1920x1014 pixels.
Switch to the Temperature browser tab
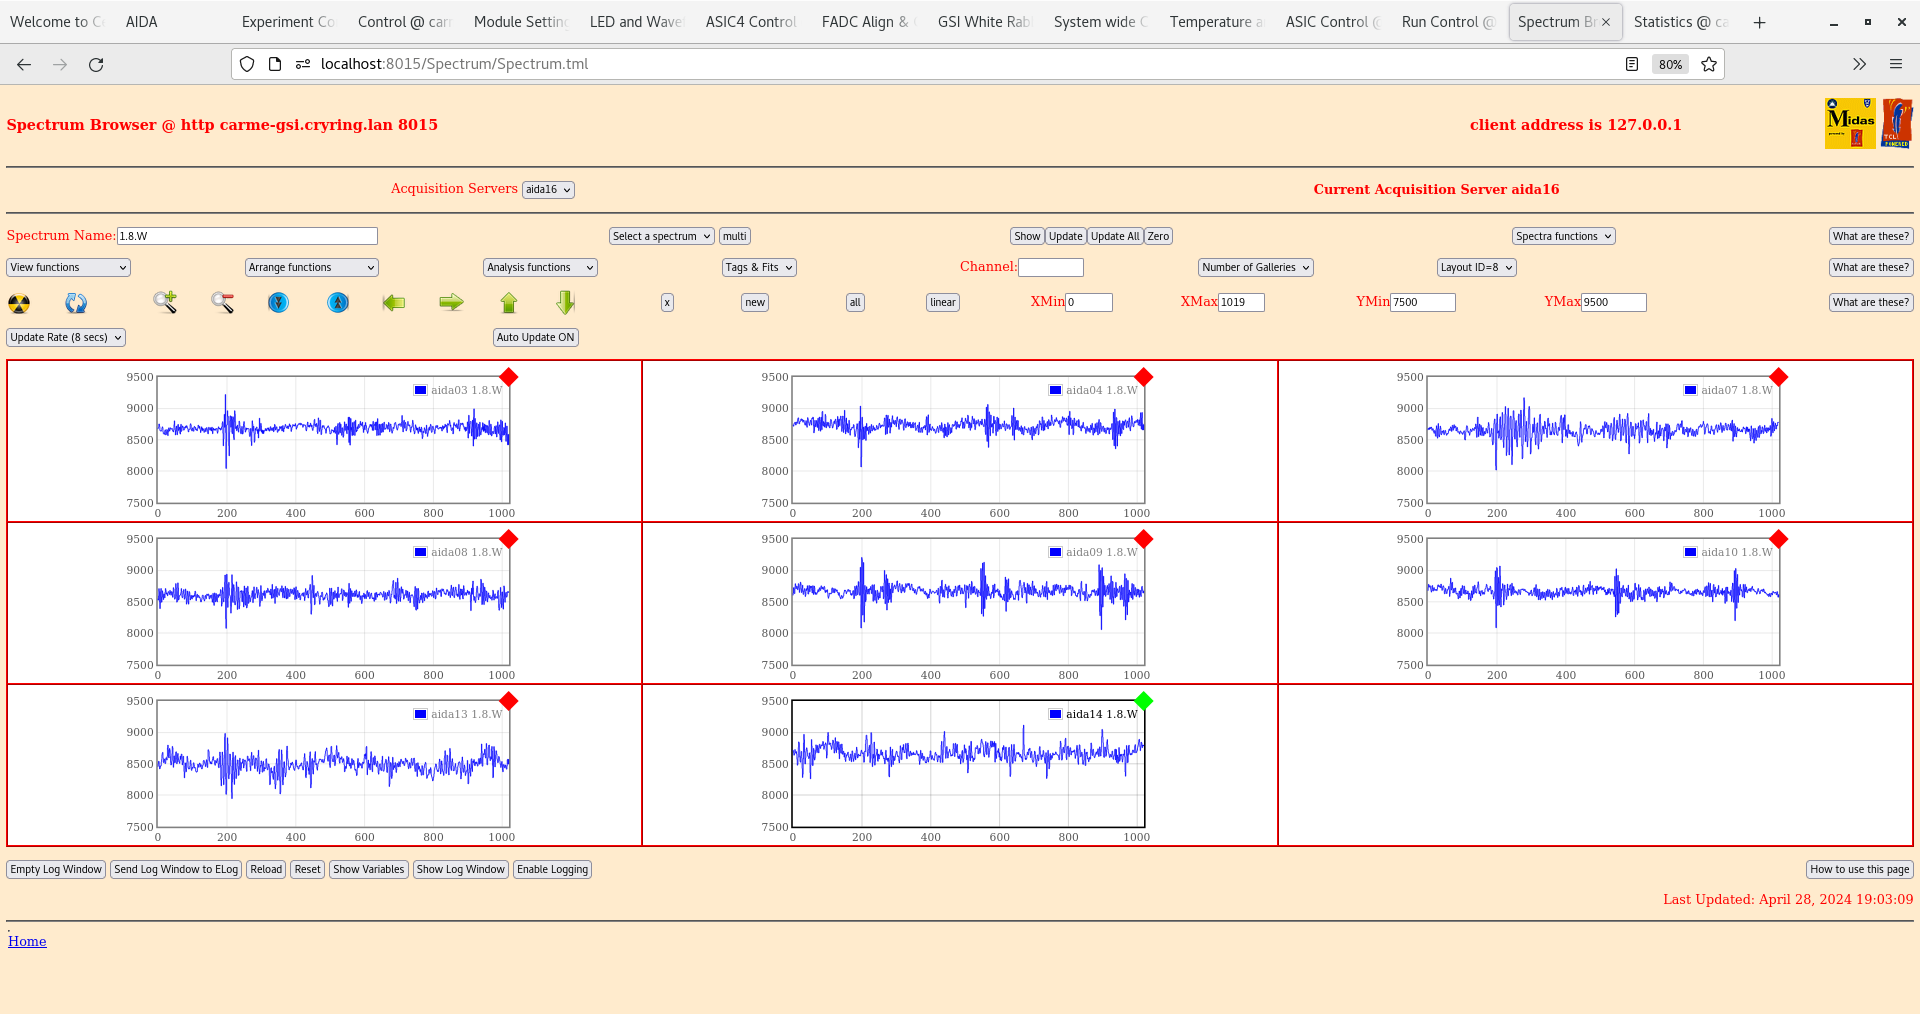click(x=1215, y=22)
